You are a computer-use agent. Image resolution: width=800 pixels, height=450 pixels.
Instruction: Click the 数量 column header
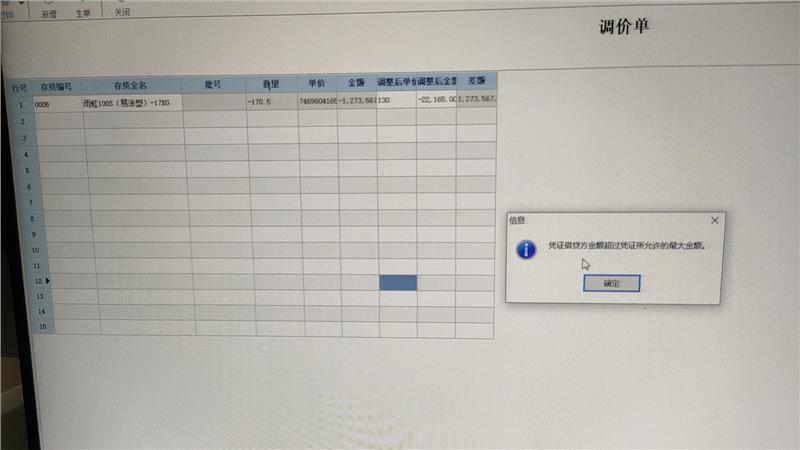coord(270,84)
